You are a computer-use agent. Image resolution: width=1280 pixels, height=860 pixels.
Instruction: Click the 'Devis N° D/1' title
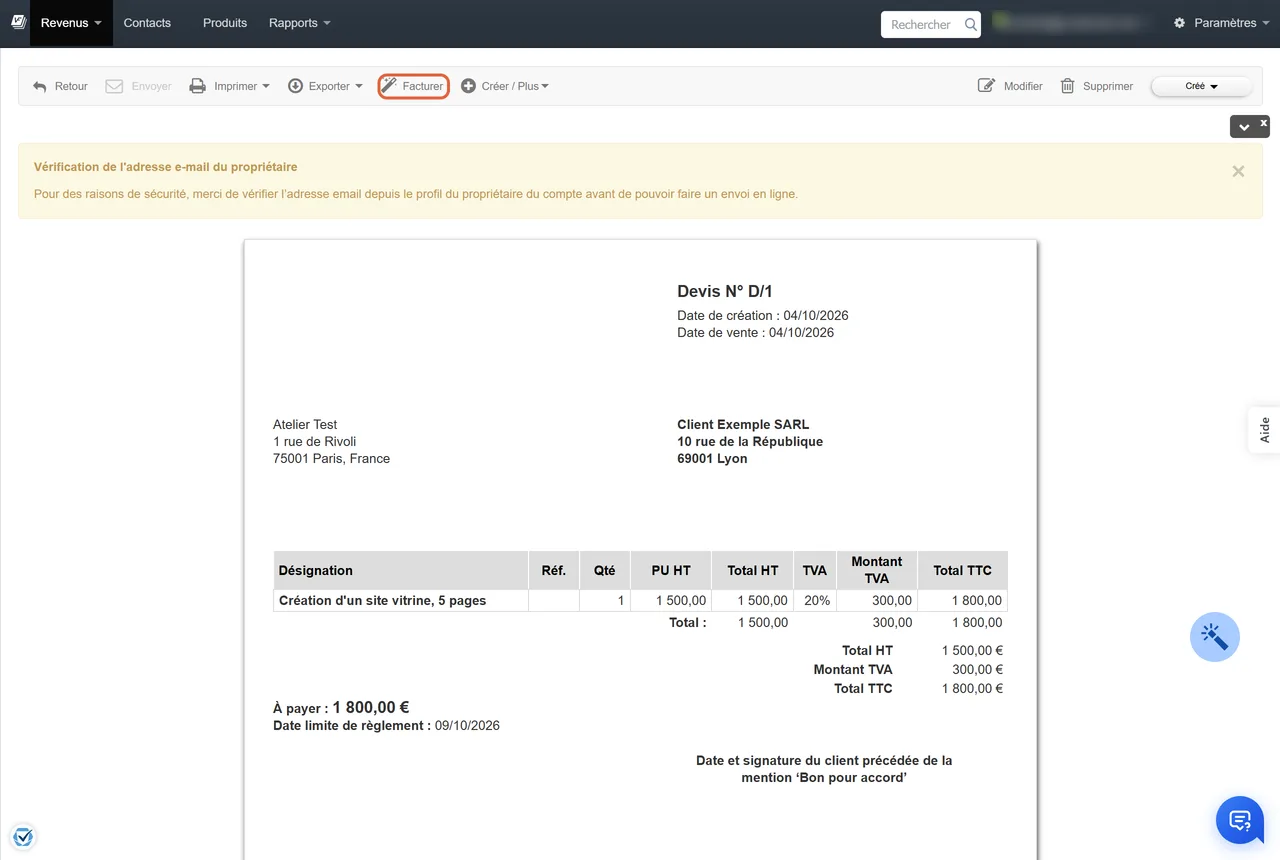(725, 291)
